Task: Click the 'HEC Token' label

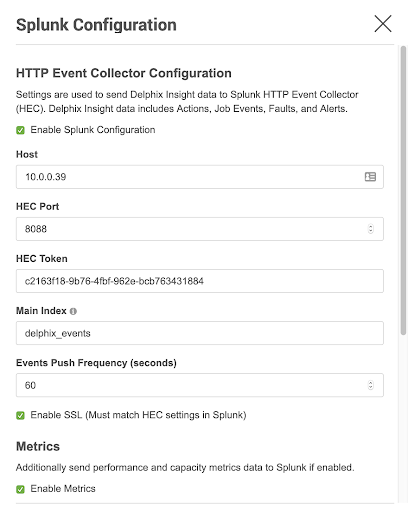Action: pos(42,259)
